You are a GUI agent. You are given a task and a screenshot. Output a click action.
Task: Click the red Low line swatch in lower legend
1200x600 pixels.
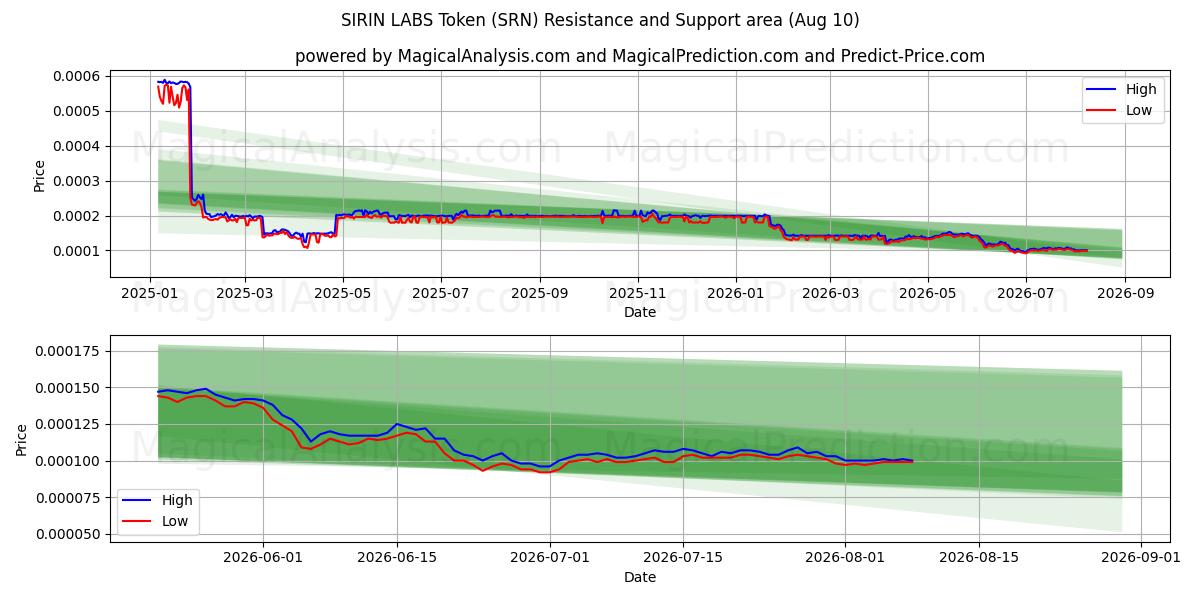(139, 521)
